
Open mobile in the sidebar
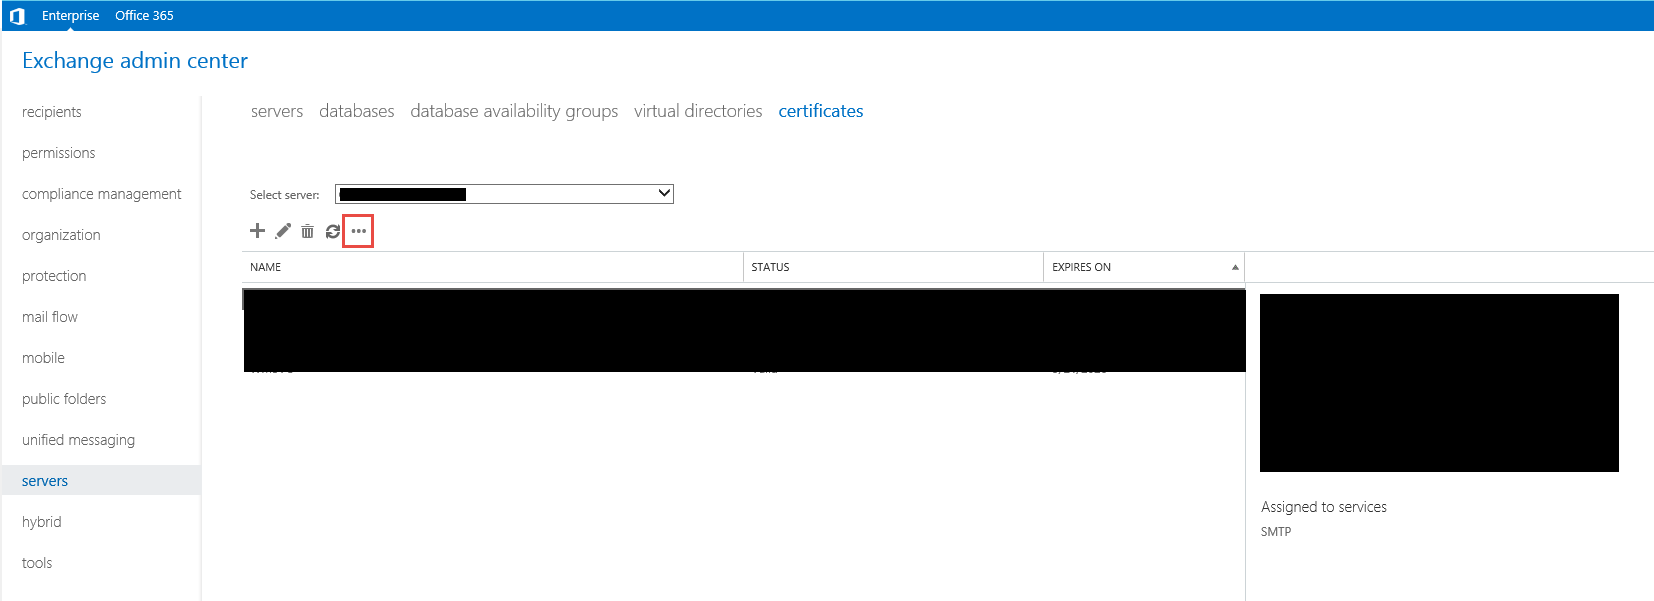point(43,358)
